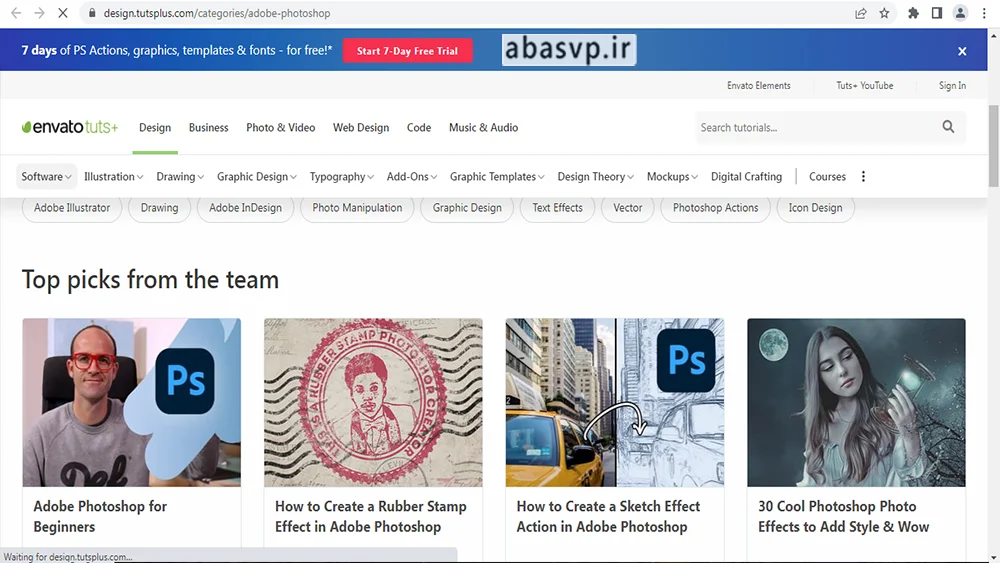Click the Drawing tag pill

tap(159, 208)
